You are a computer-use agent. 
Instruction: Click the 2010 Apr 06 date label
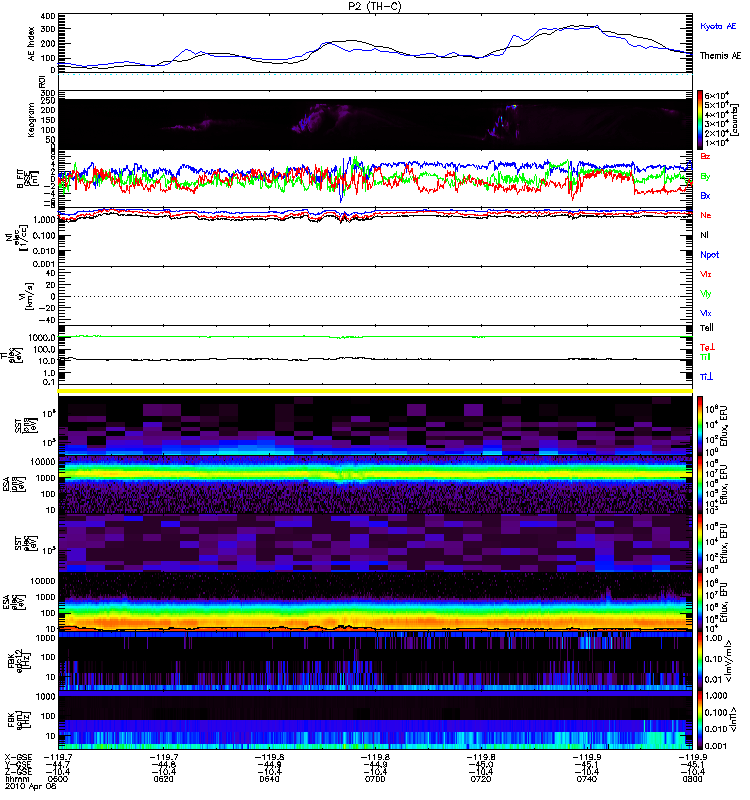pos(30,786)
